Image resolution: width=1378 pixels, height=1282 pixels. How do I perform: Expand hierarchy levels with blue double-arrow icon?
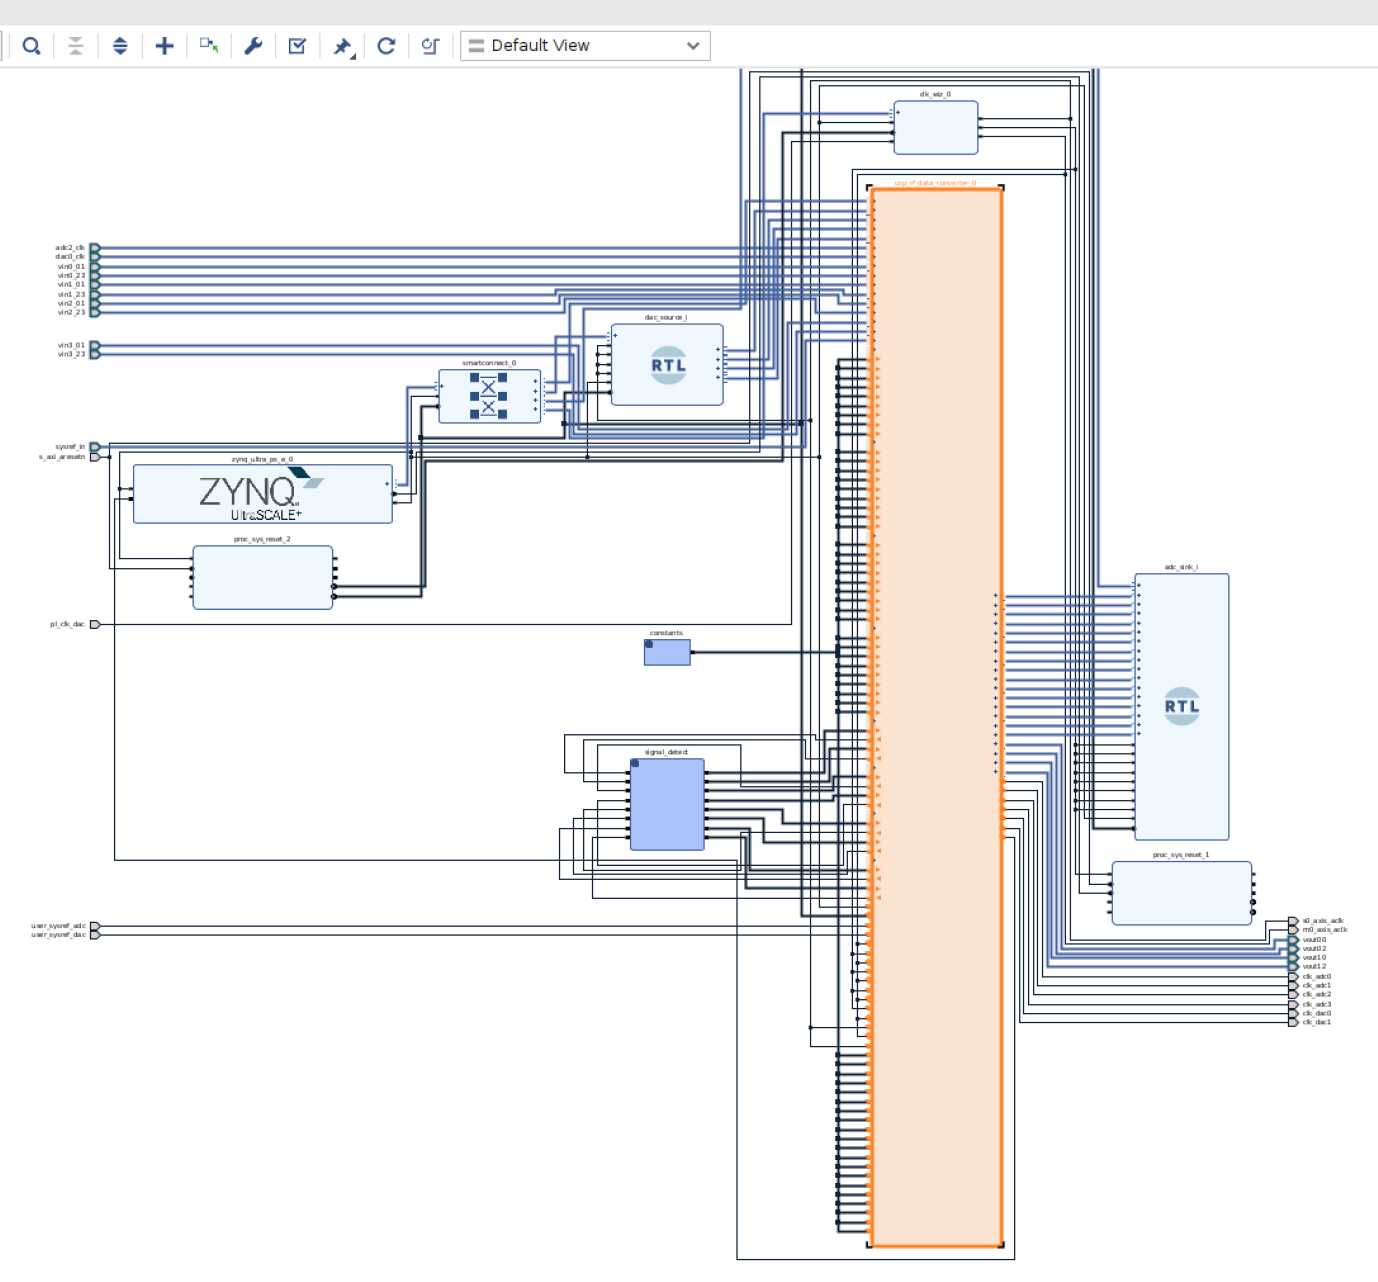tap(120, 46)
